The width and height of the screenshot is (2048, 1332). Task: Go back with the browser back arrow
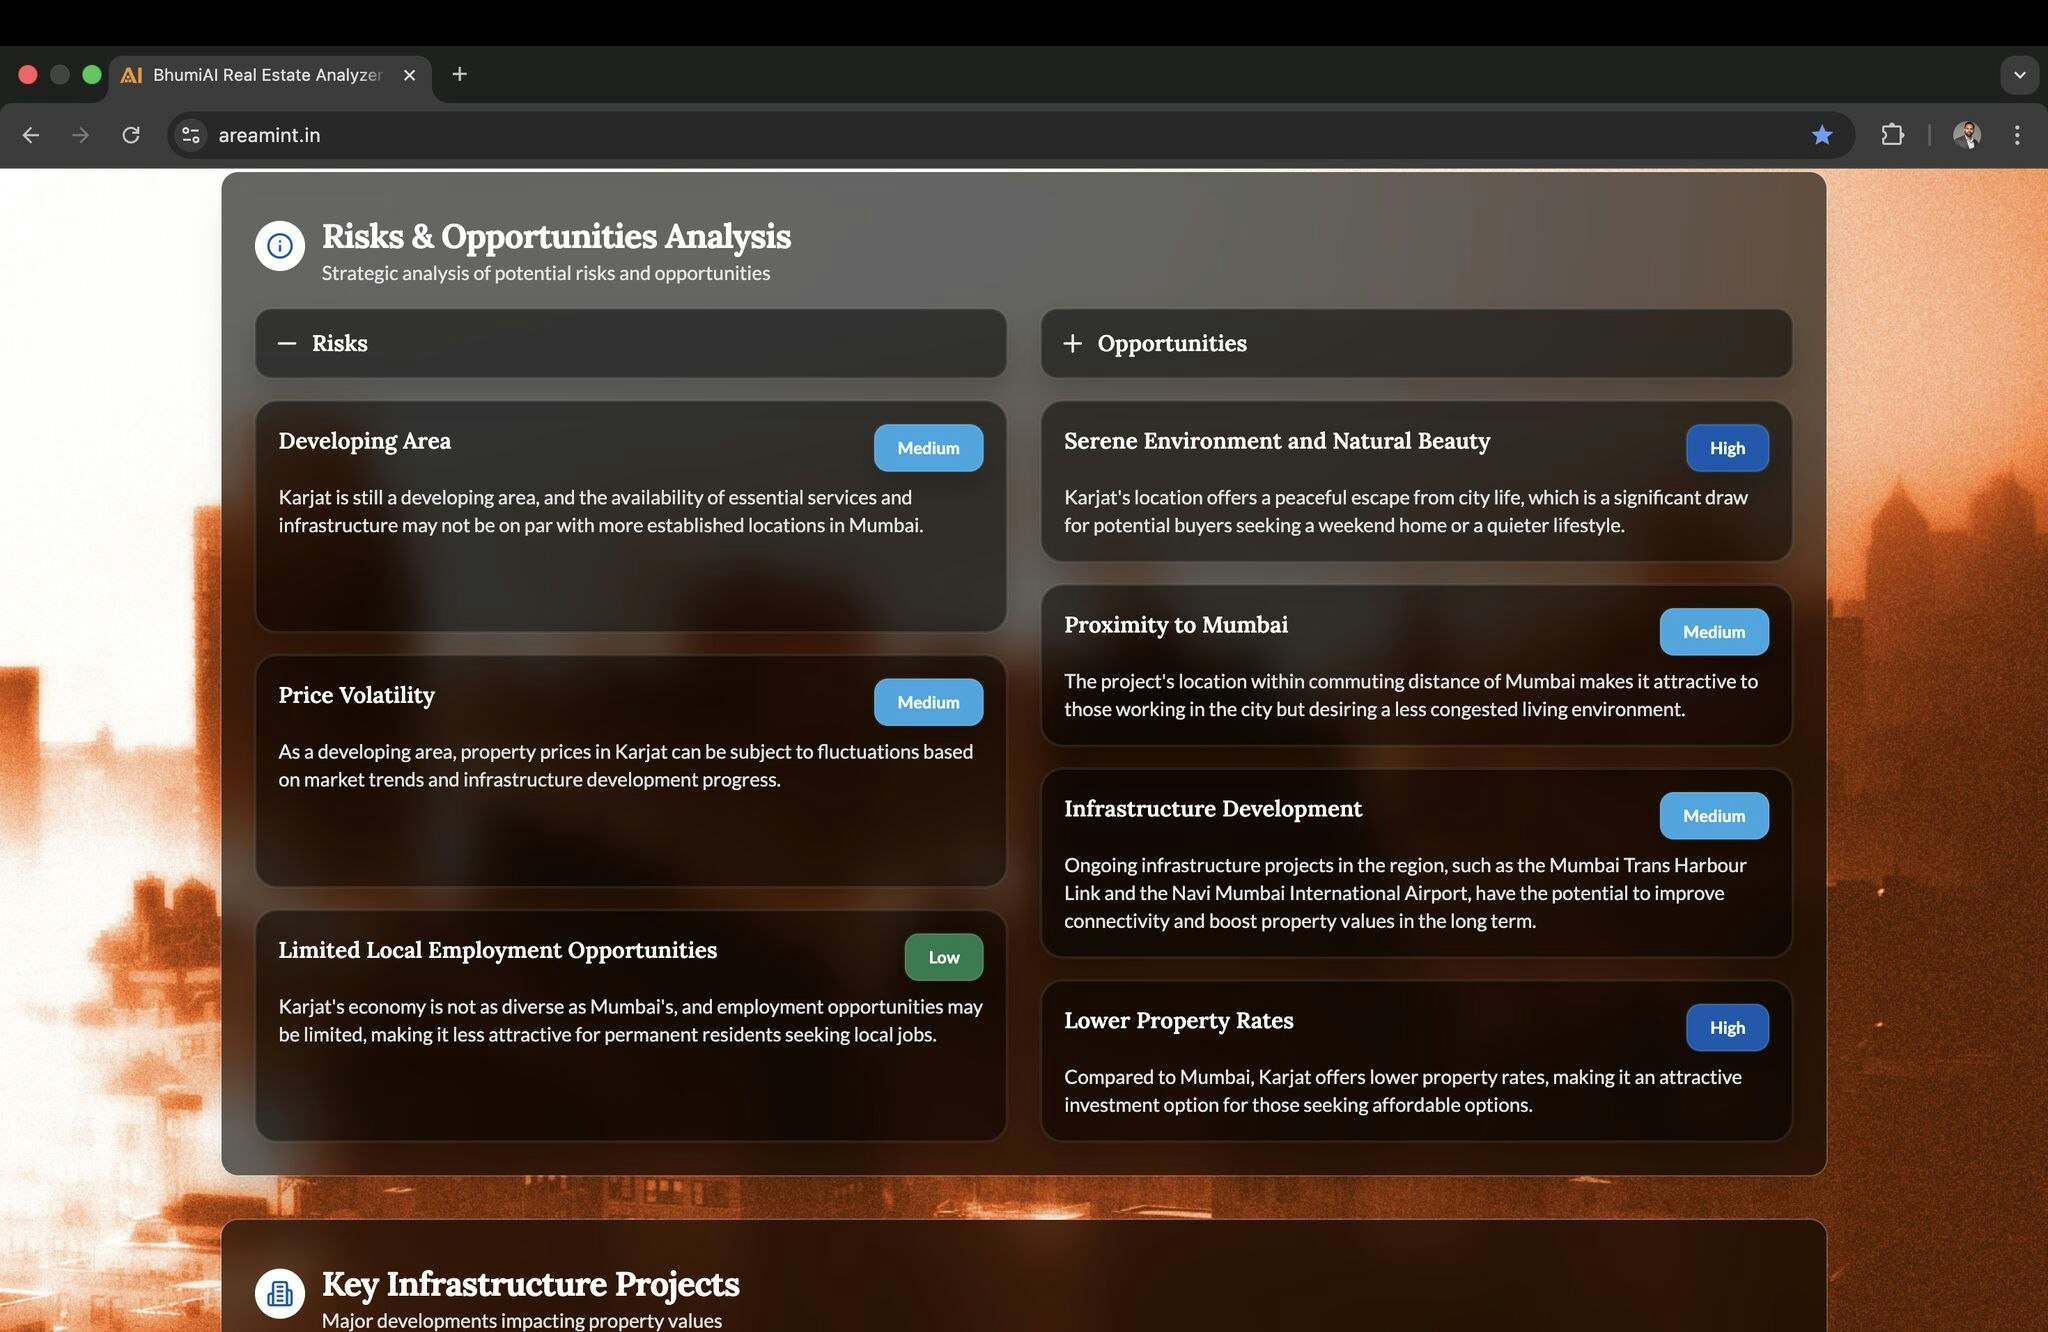31,135
